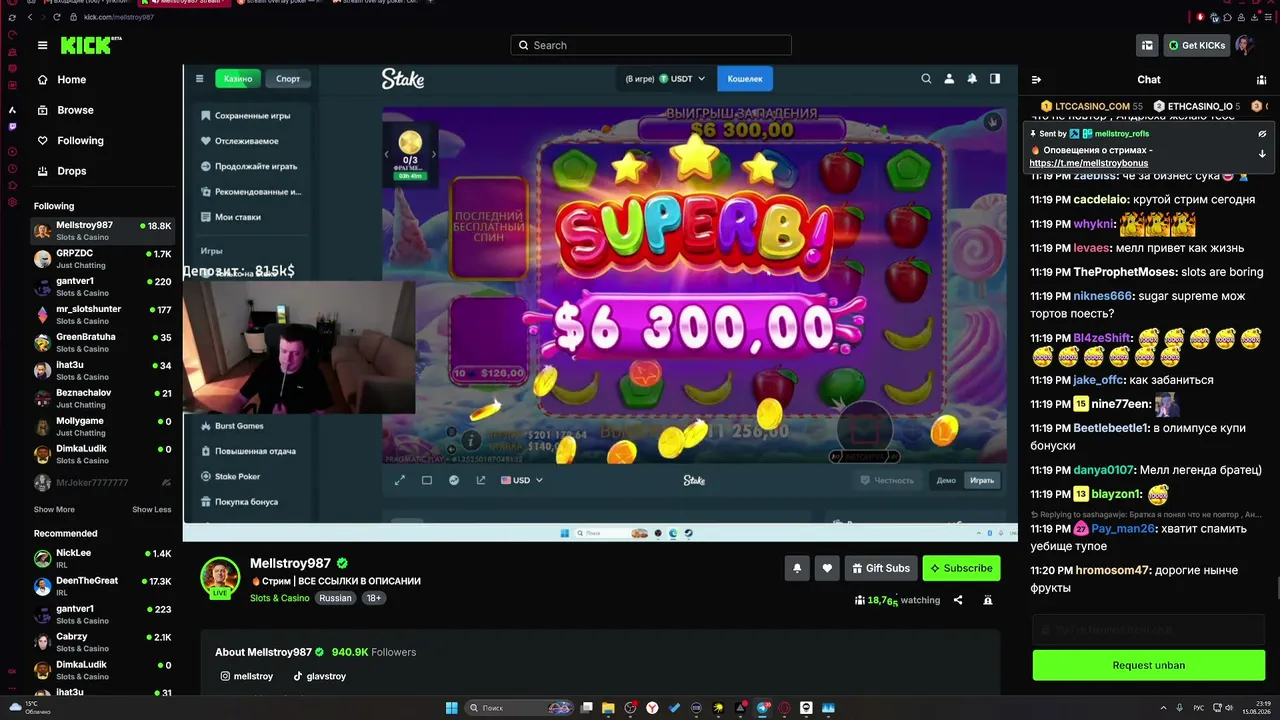The image size is (1280, 720).
Task: Open the user profile avatar menu
Action: [x=1244, y=45]
